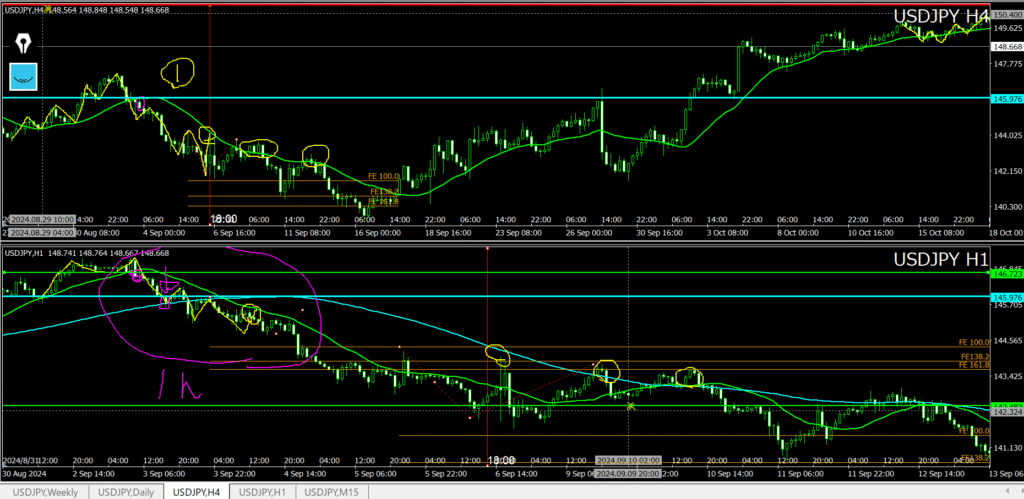Select the cyan horizontal line on H4 chart
The width and height of the screenshot is (1024, 499).
[x=500, y=98]
